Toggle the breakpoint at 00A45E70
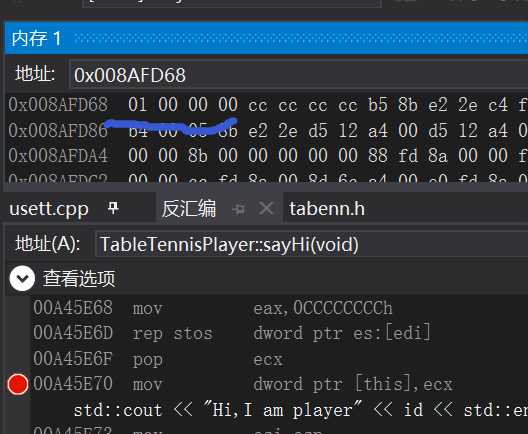Image resolution: width=528 pixels, height=434 pixels. pyautogui.click(x=18, y=384)
